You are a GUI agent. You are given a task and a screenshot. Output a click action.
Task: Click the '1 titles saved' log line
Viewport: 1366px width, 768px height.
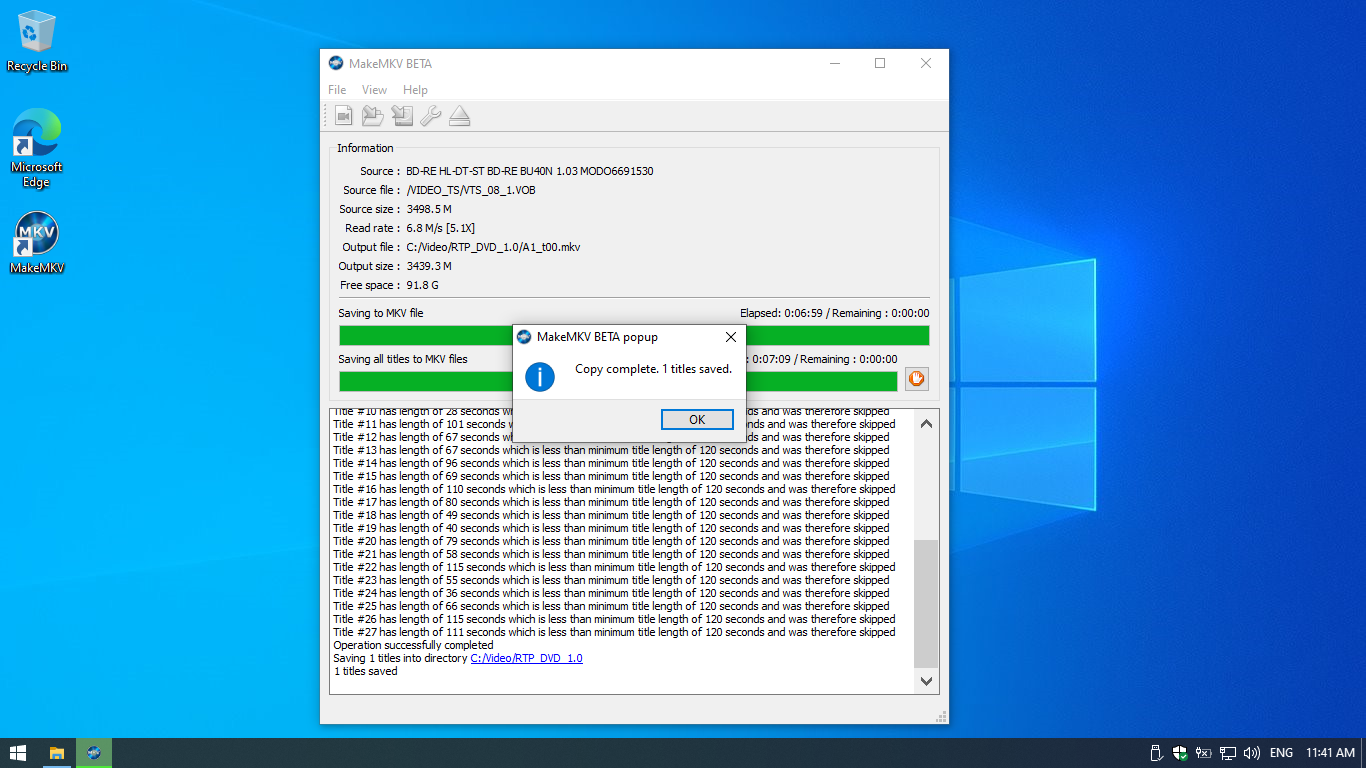[366, 671]
